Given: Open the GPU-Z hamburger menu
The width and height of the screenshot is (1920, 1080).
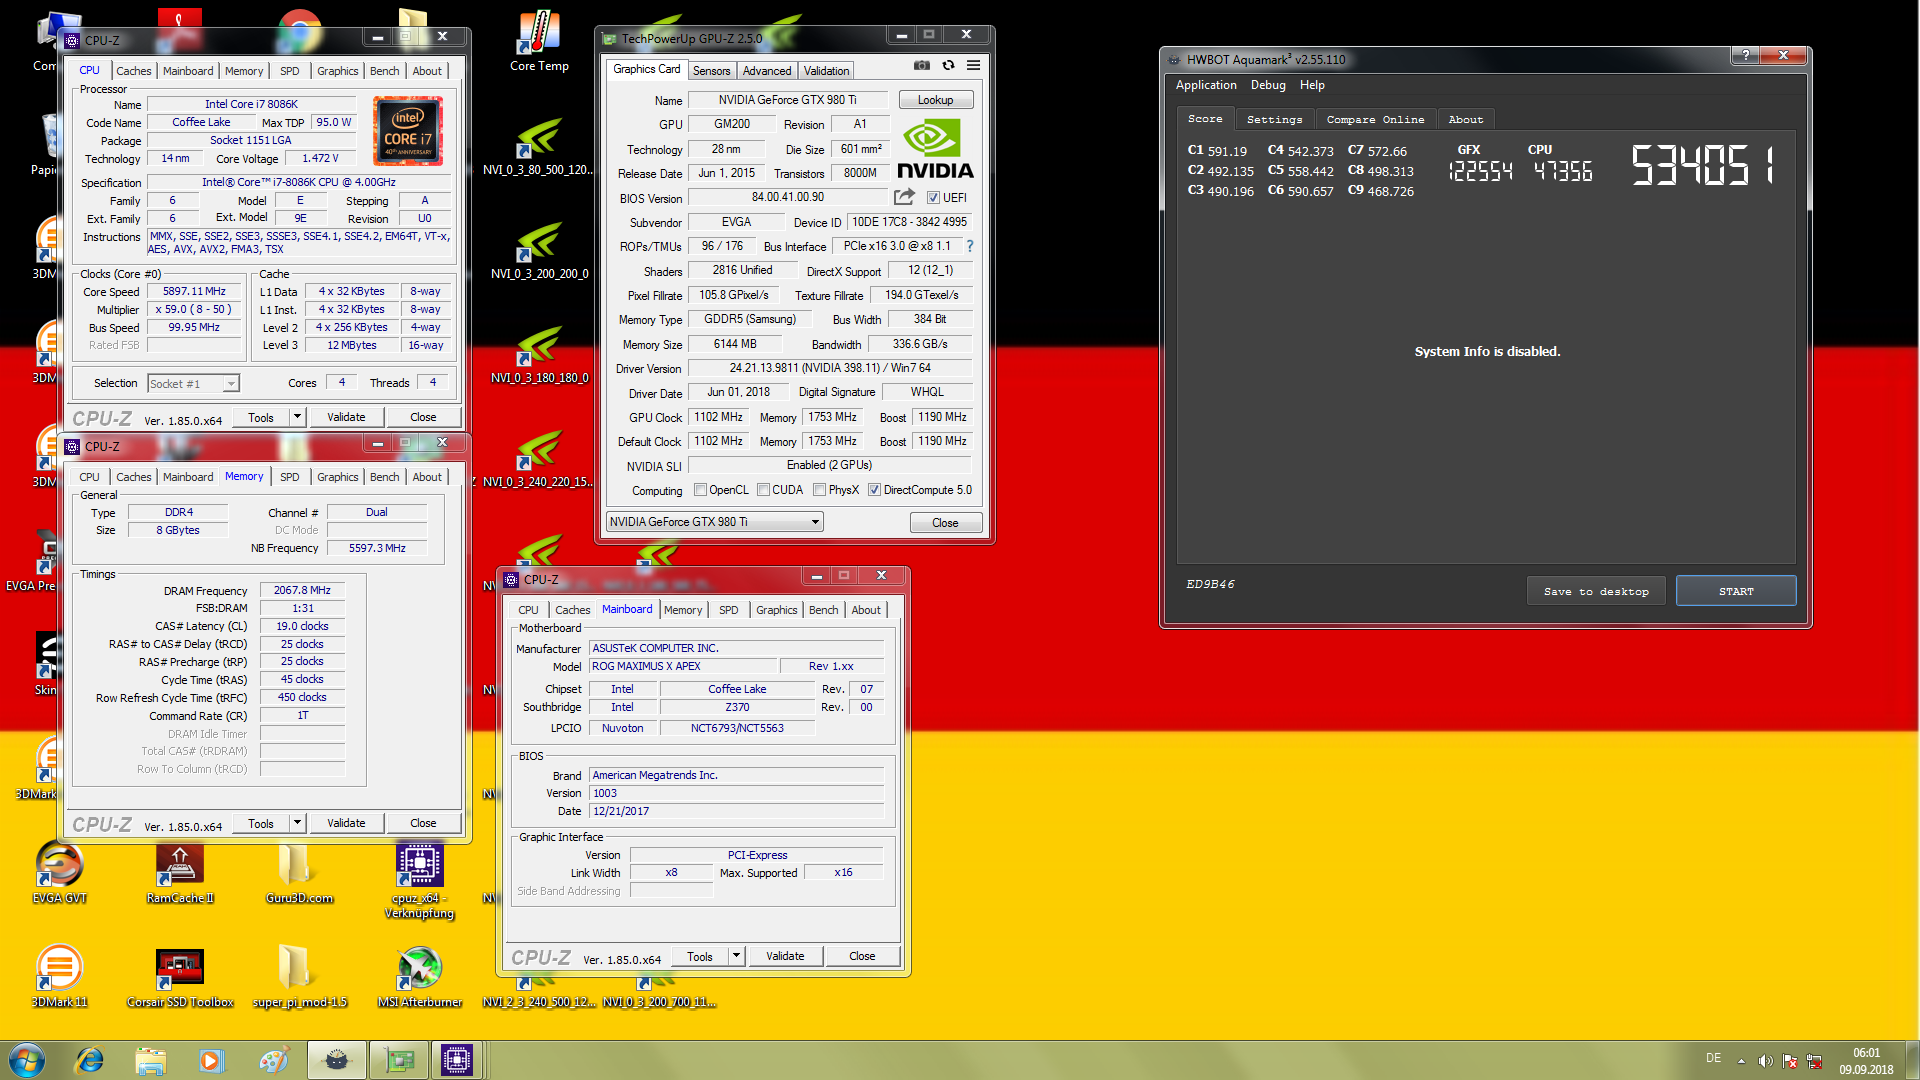Looking at the screenshot, I should (x=973, y=66).
